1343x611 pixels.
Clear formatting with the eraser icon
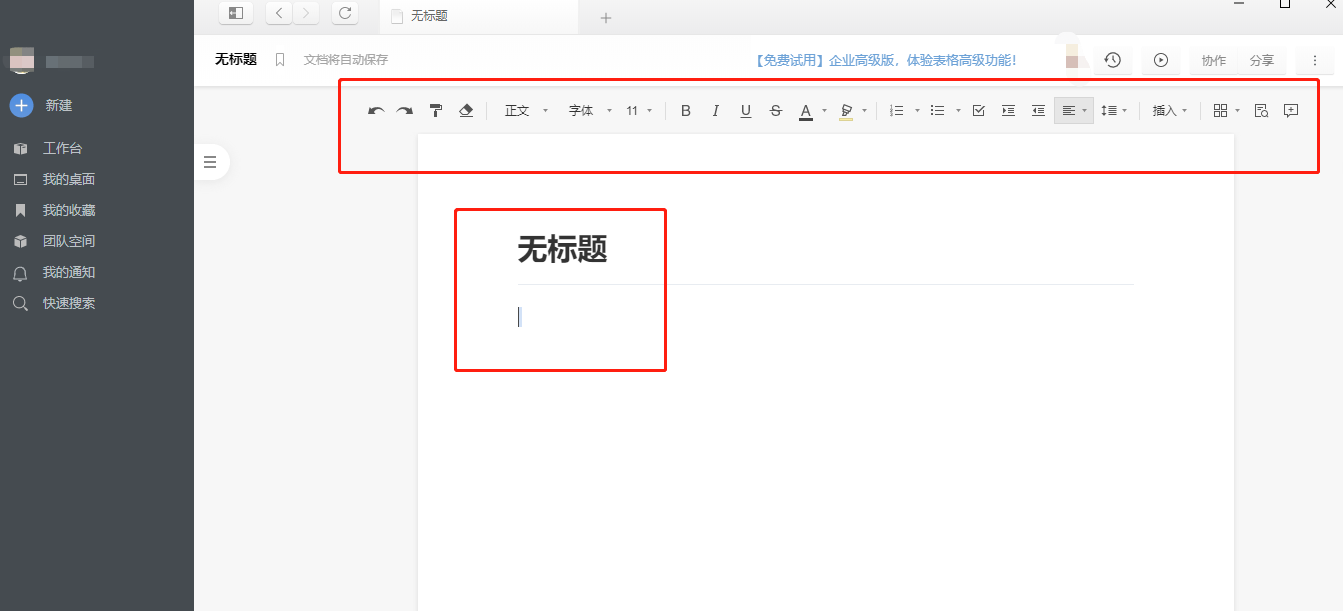click(466, 110)
